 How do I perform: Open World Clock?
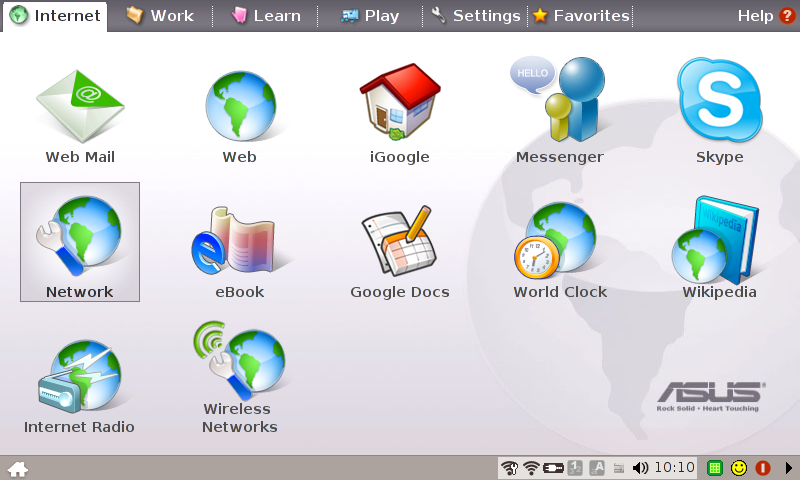[560, 250]
